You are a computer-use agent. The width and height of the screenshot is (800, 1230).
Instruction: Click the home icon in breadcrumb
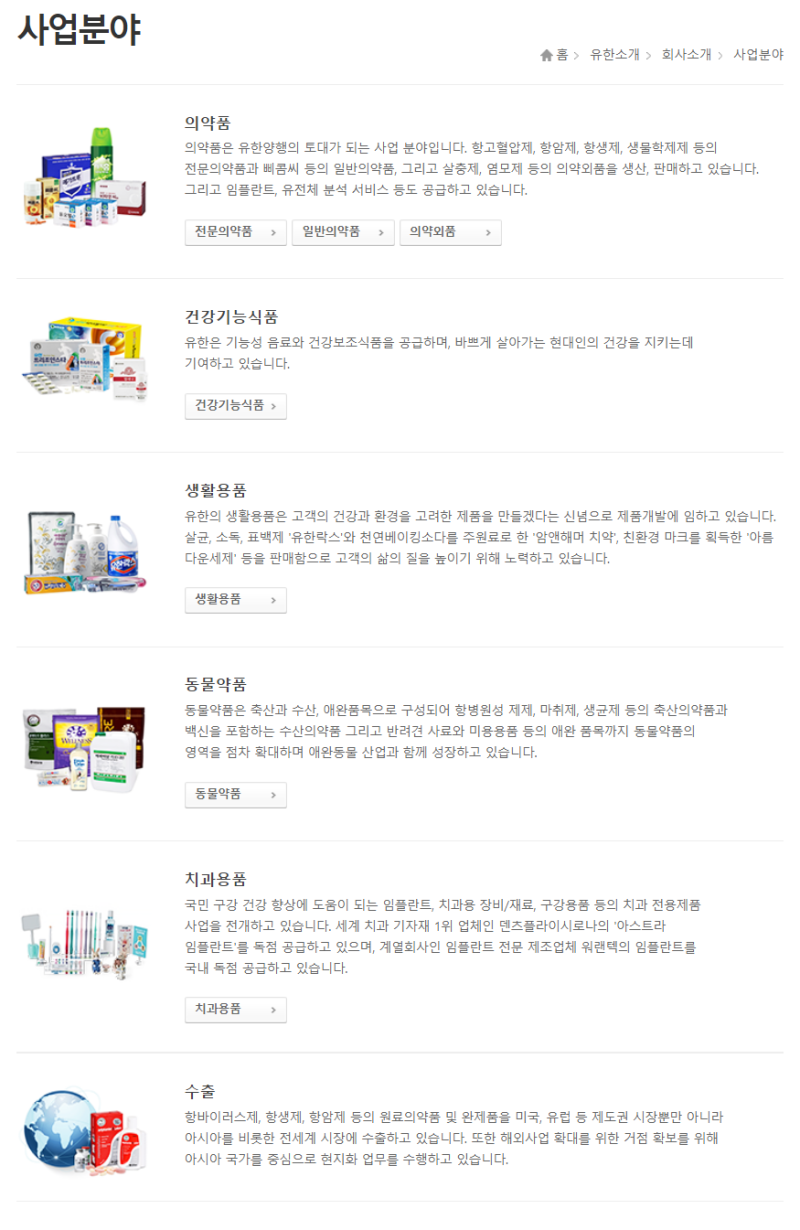click(546, 55)
